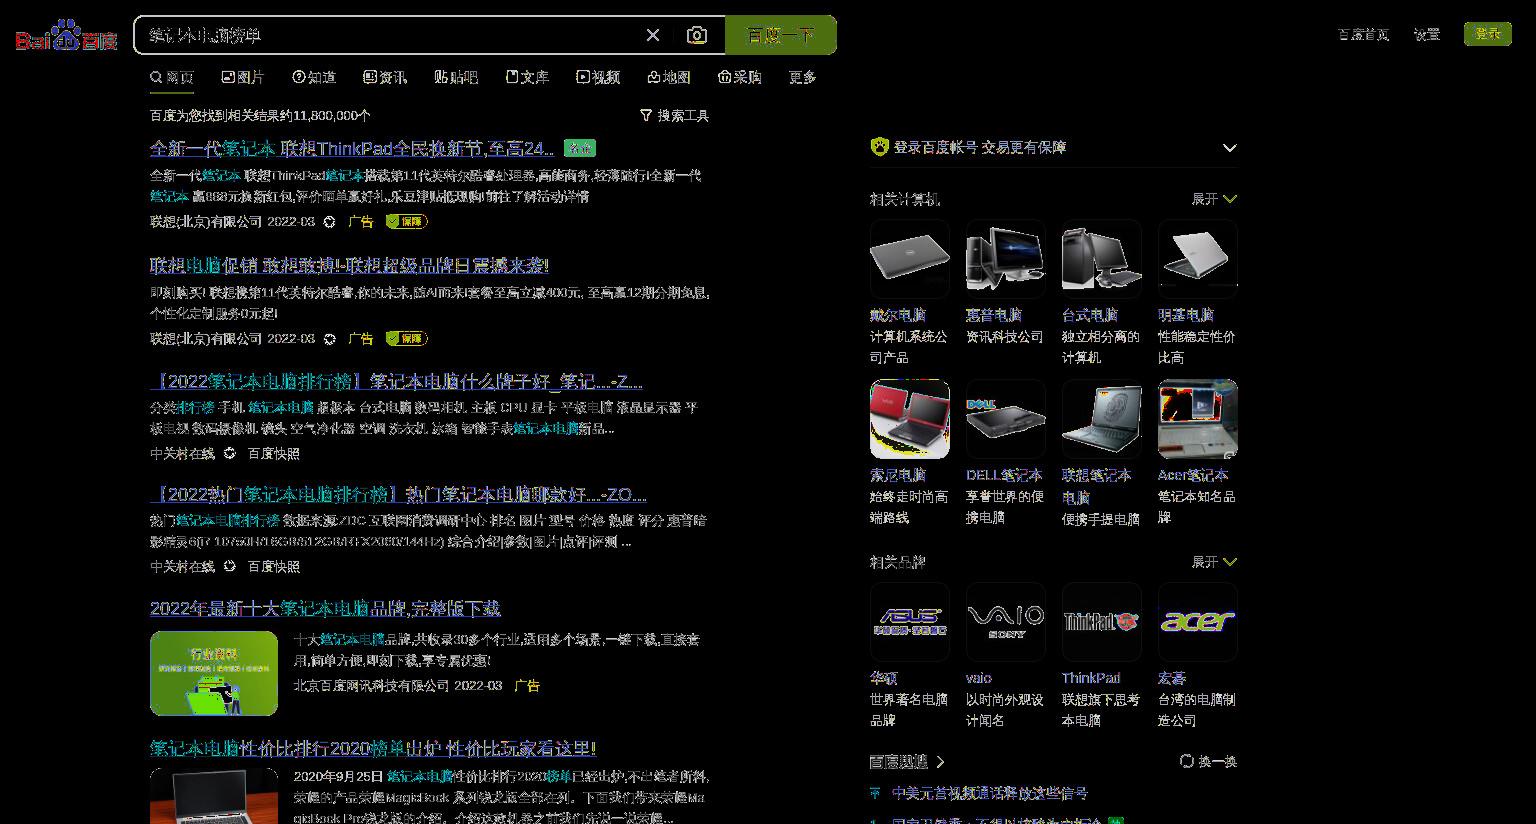Click the 戴尔电脑 product image
Viewport: 1536px width, 824px height.
click(x=910, y=259)
